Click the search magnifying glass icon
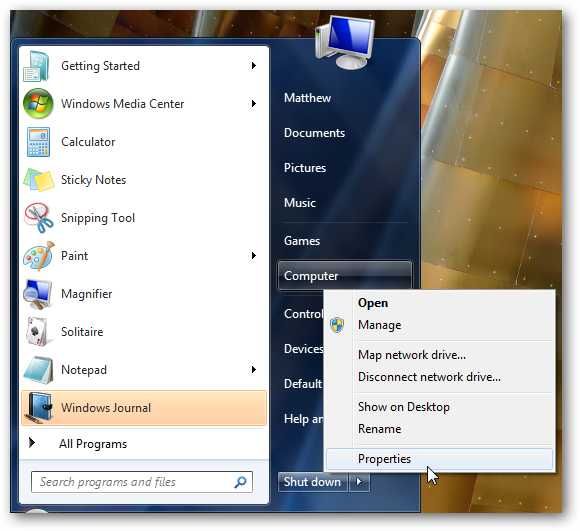This screenshot has height=531, width=580. (240, 482)
